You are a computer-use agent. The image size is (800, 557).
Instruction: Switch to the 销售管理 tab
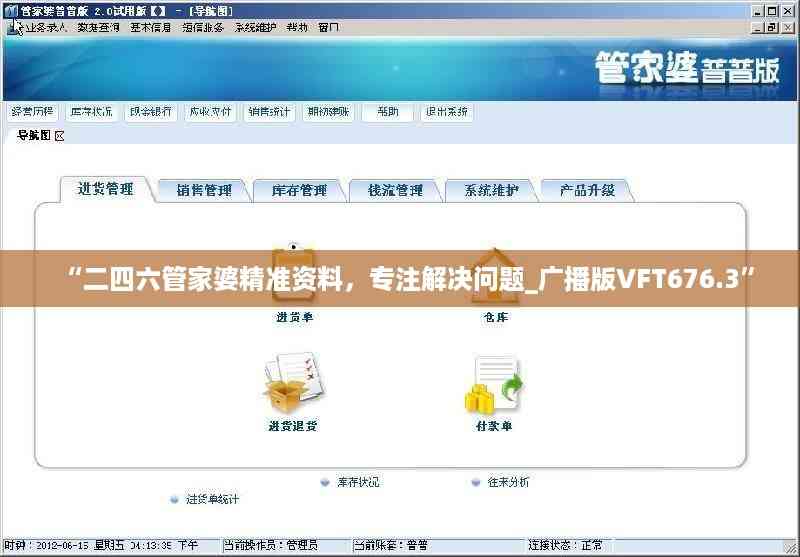(204, 190)
